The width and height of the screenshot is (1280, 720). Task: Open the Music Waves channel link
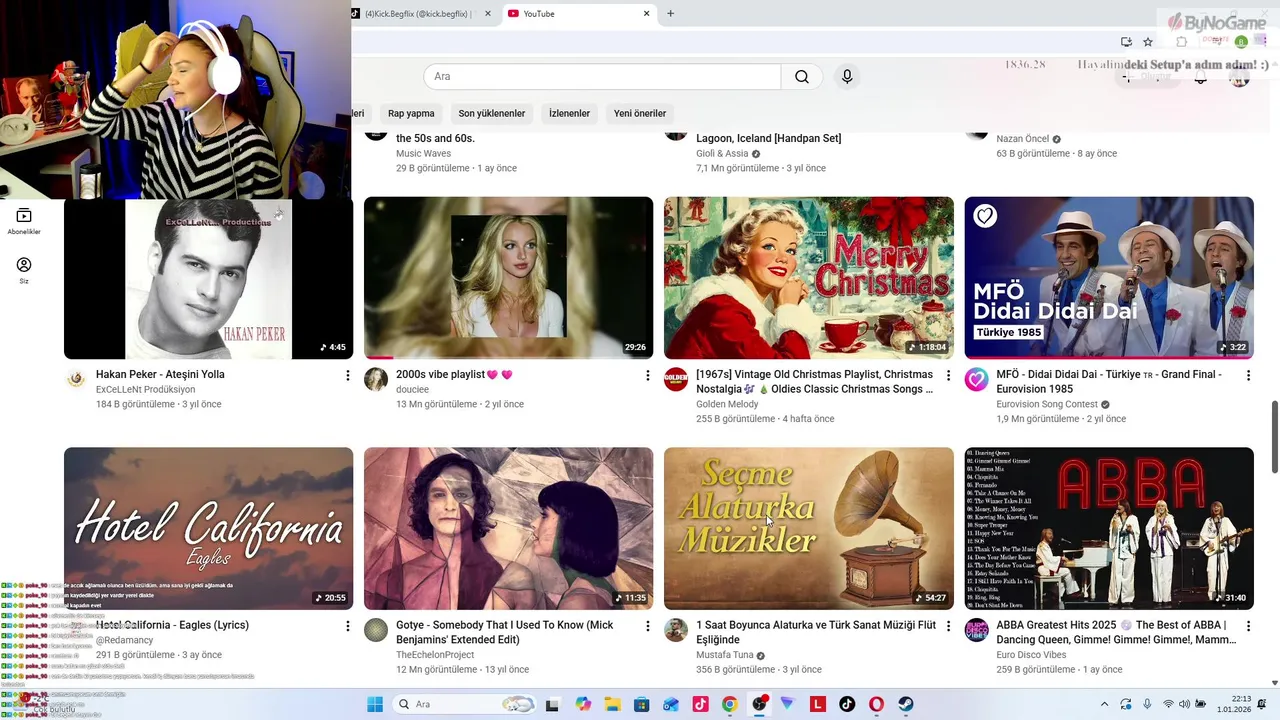(423, 154)
